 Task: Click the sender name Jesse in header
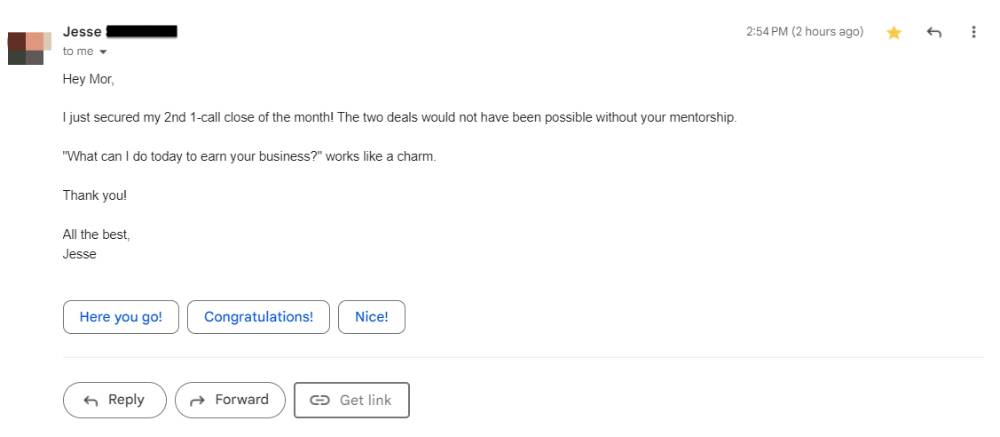[82, 32]
